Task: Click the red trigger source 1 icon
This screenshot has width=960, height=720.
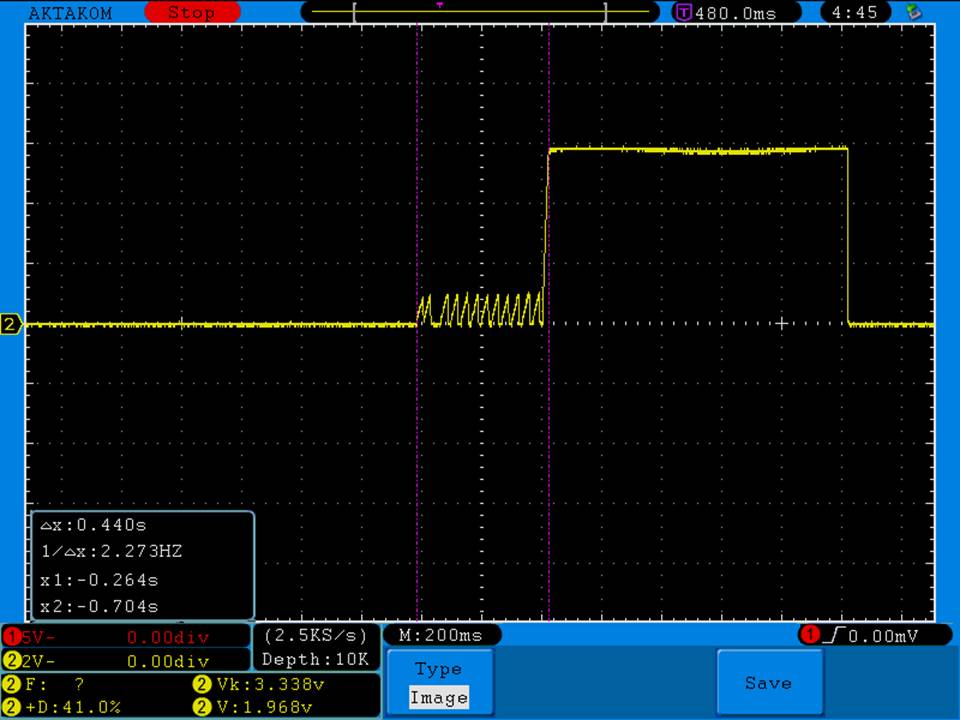Action: tap(809, 635)
